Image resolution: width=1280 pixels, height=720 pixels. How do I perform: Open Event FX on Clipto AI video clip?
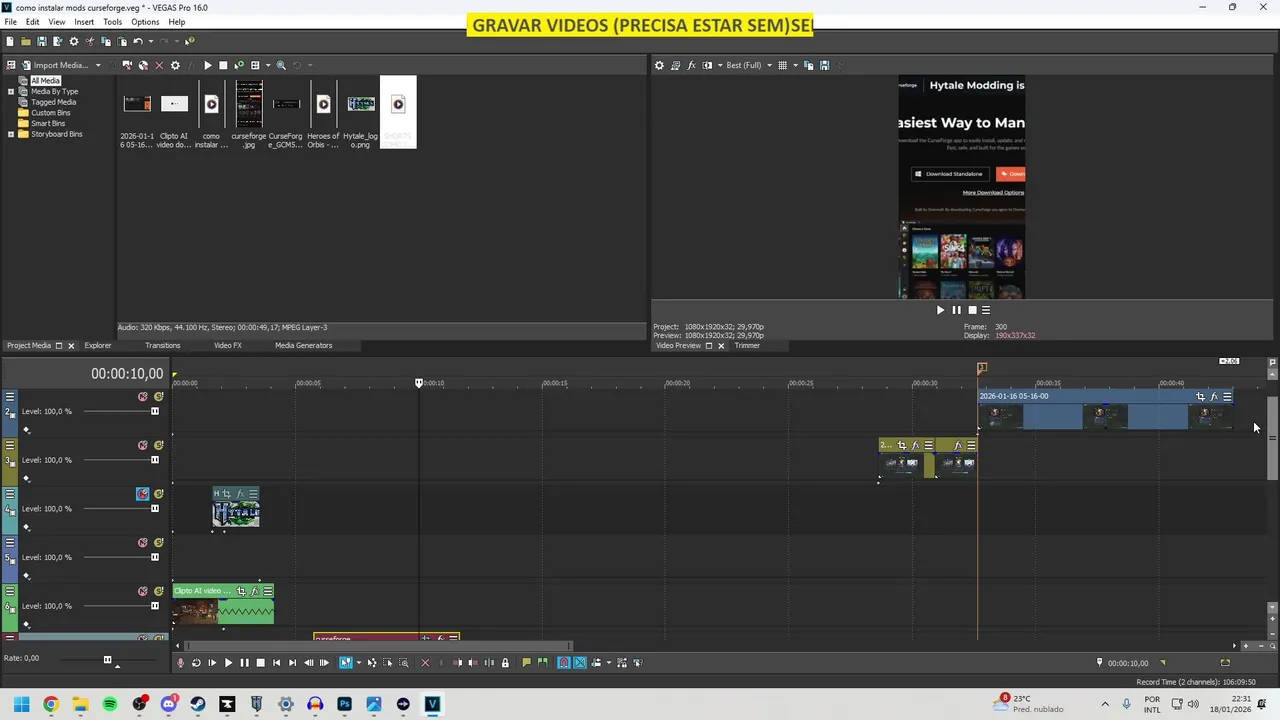(254, 591)
